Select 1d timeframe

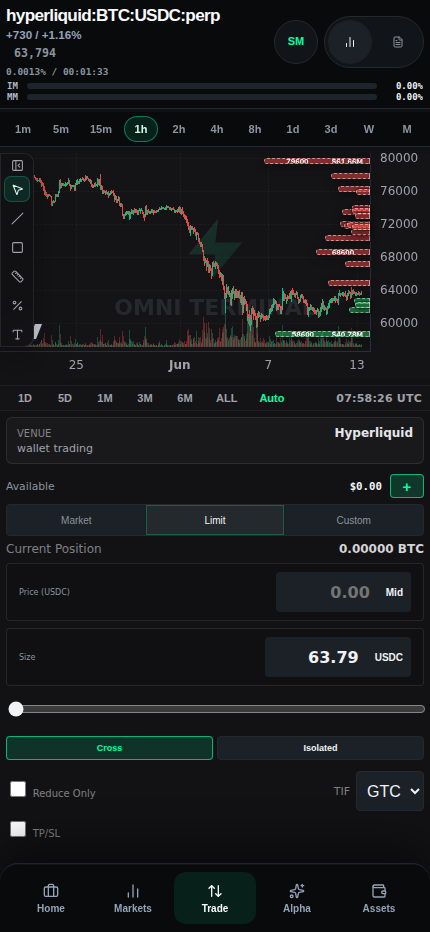click(293, 129)
